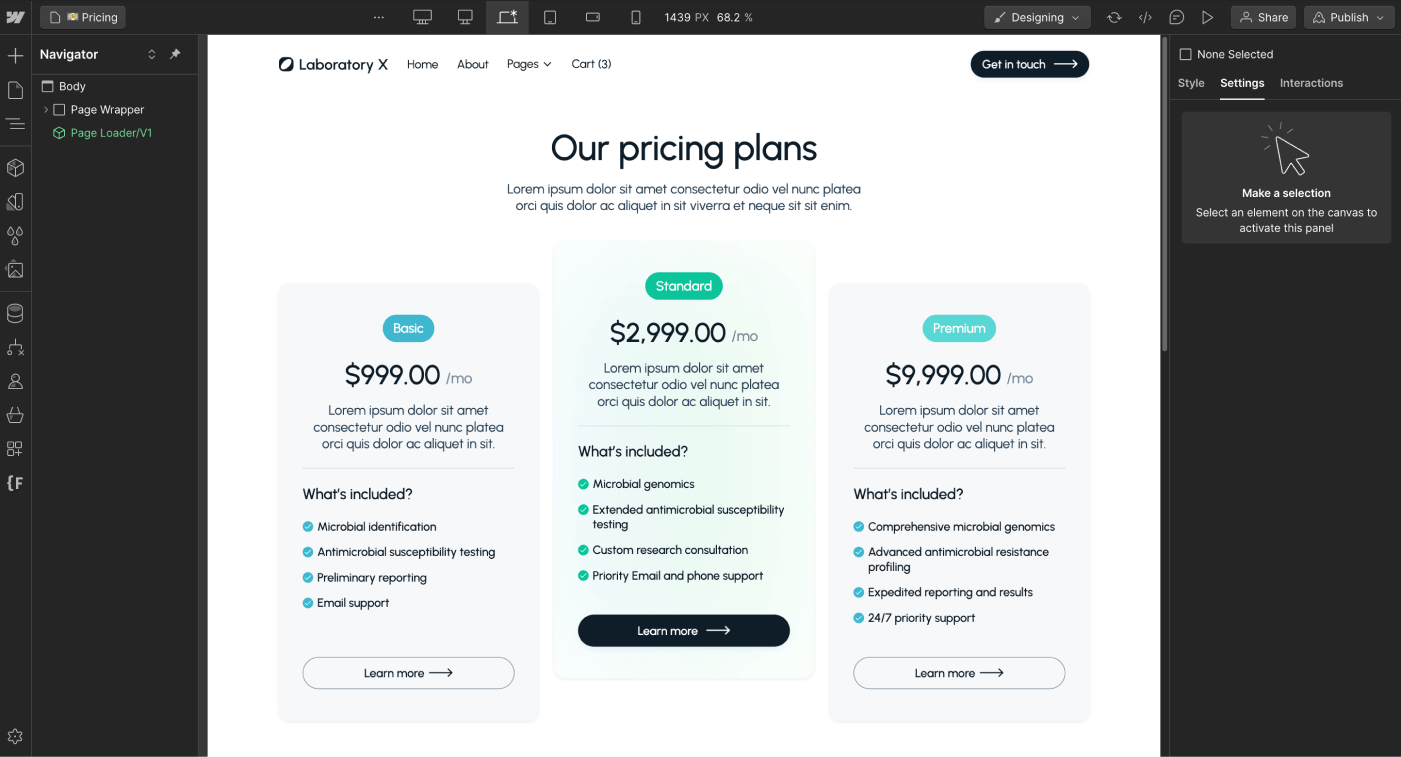Open the CMS Collections panel
Screen dimensions: 1401x757
click(x=15, y=312)
